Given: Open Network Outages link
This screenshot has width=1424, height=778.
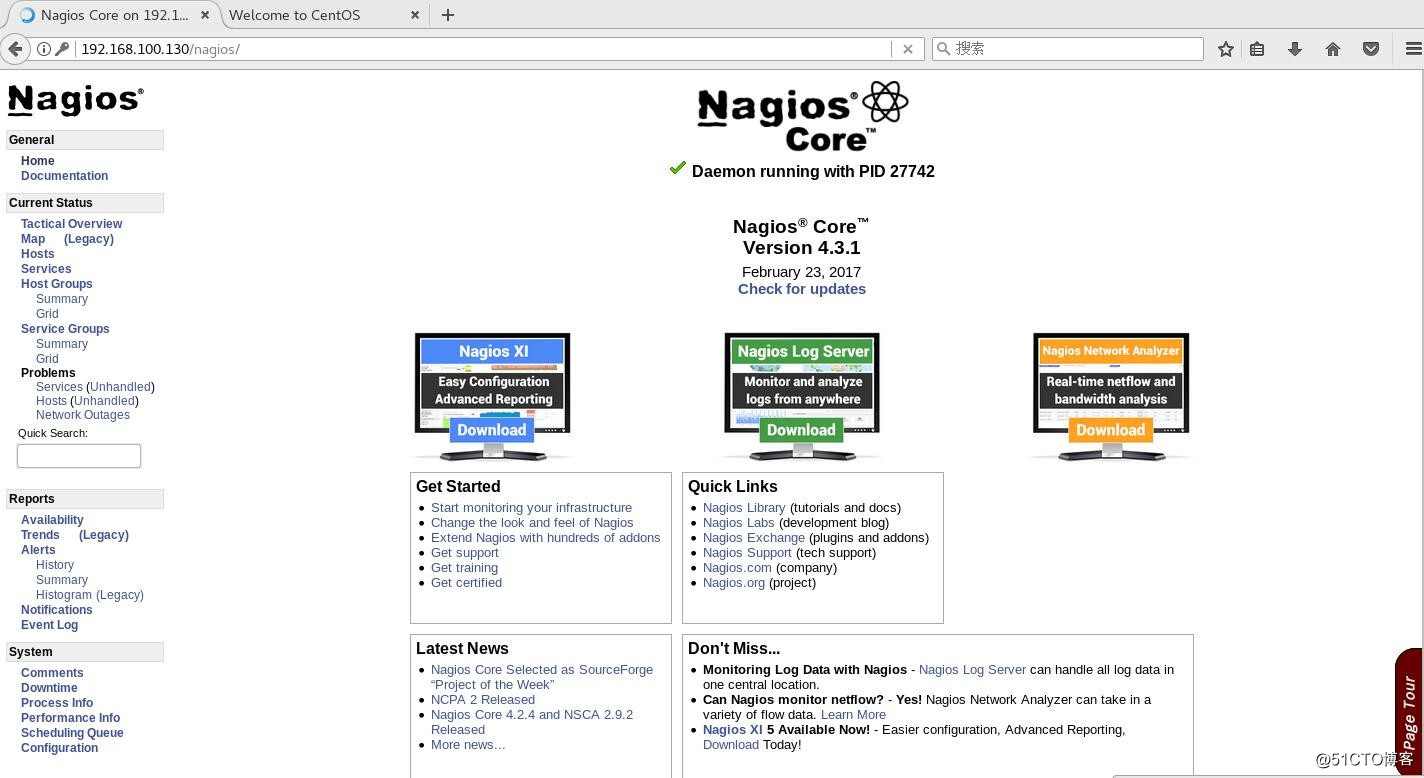Looking at the screenshot, I should (83, 415).
